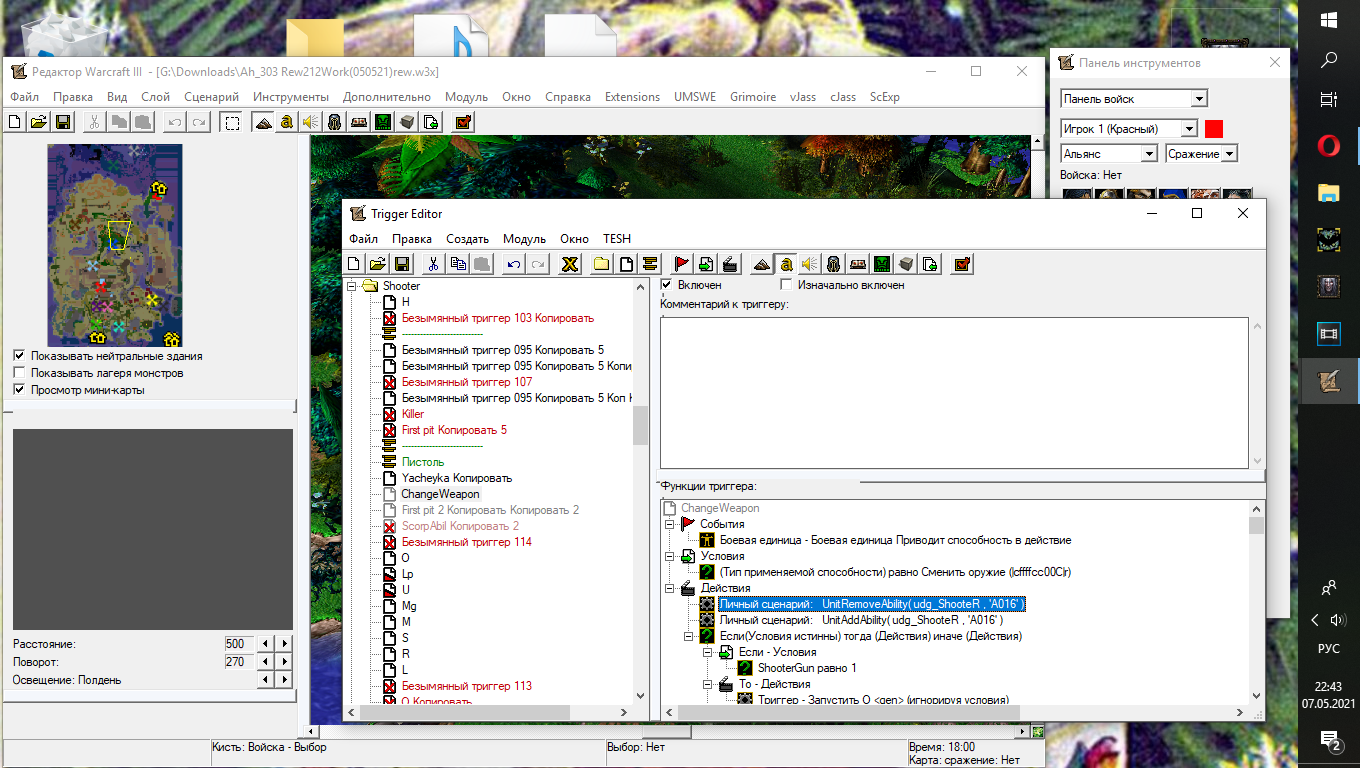The height and width of the screenshot is (768, 1360).
Task: Click trigger list vertical scrollbar thumb
Action: (x=641, y=425)
